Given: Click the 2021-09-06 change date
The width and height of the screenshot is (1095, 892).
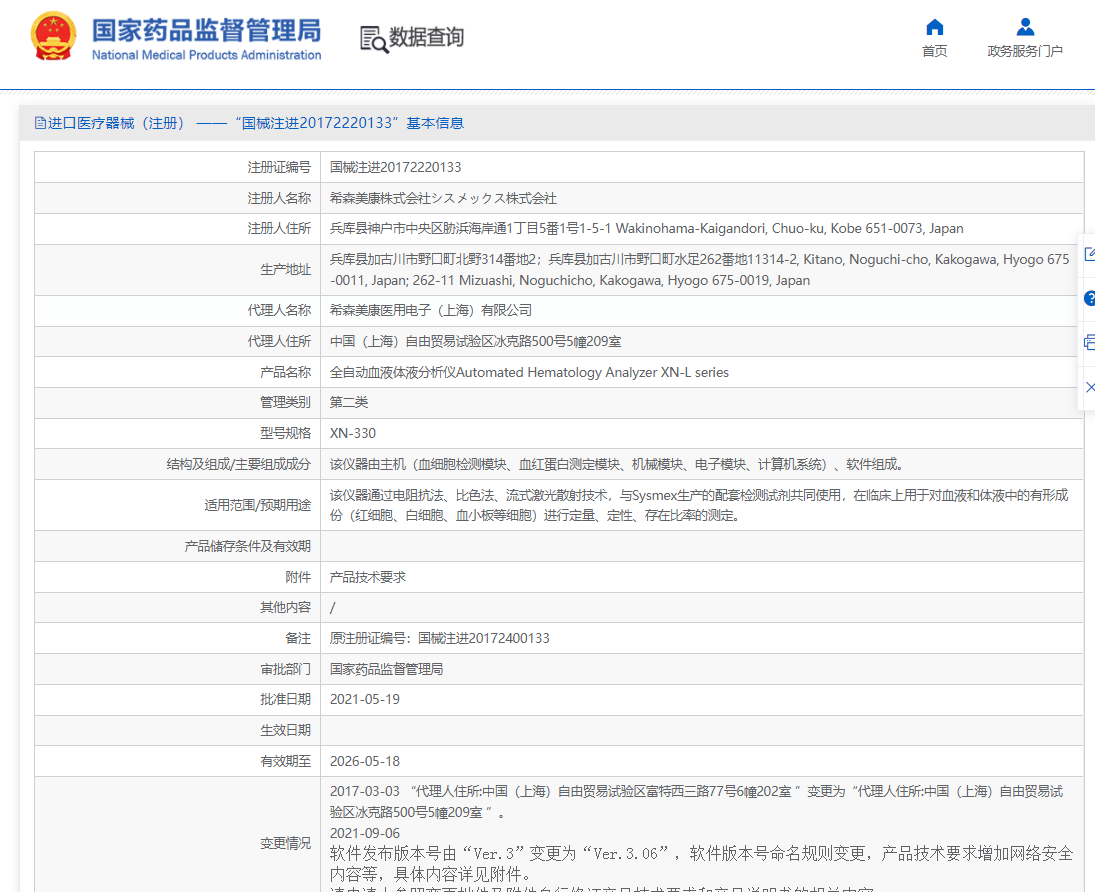Looking at the screenshot, I should 365,833.
